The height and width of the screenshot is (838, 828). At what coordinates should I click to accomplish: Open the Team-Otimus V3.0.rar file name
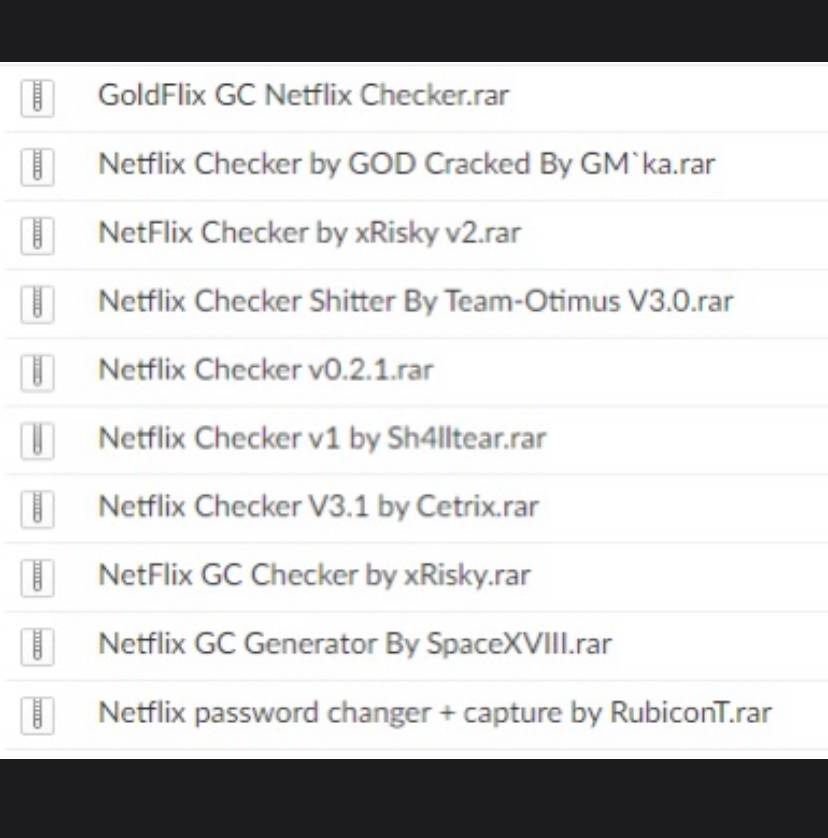pos(415,301)
